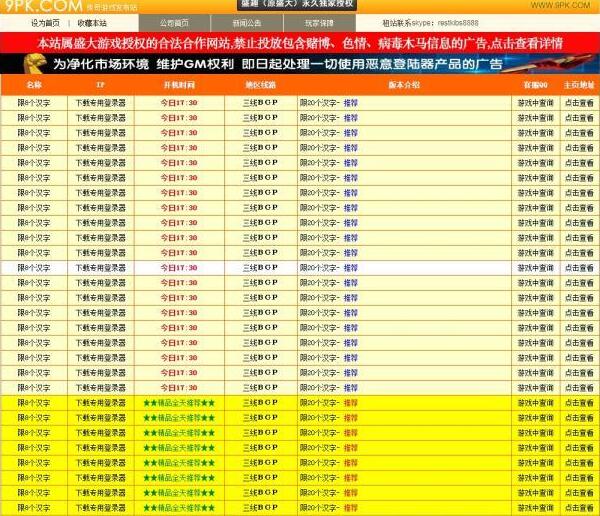Click the 9PK.COM logo
This screenshot has width=600, height=516.
(x=42, y=6)
